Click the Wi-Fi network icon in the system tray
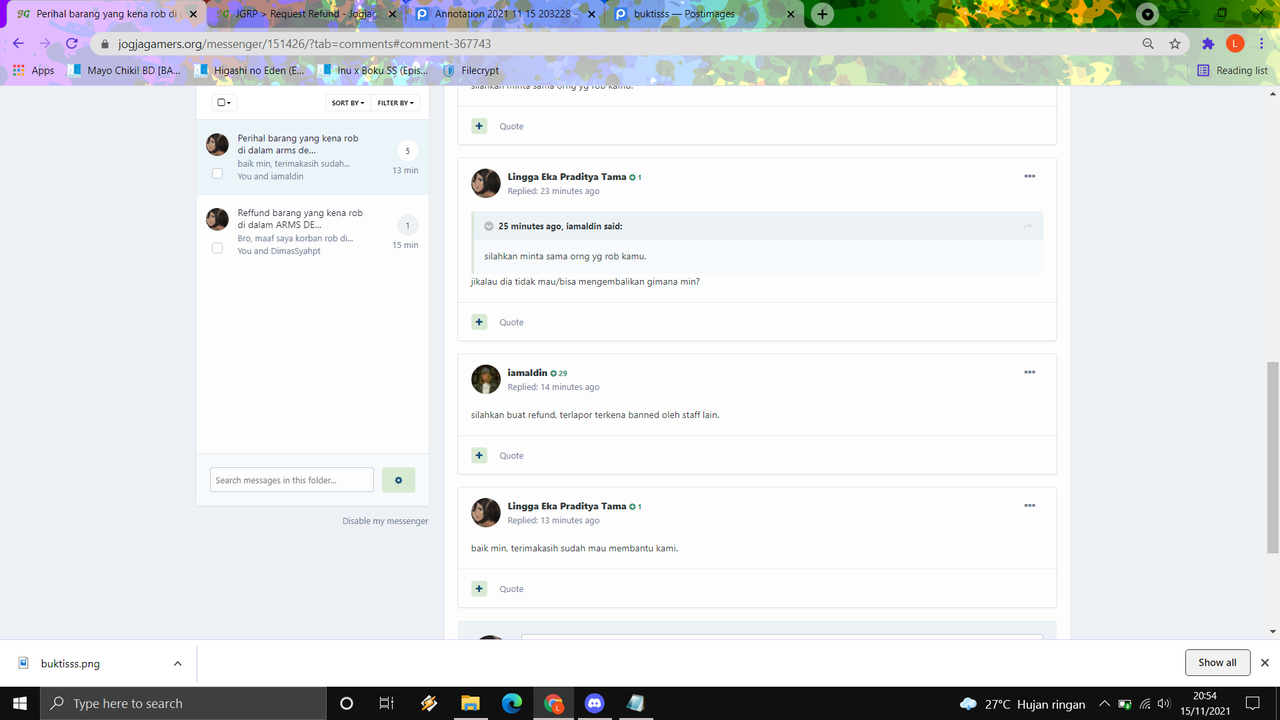Image resolution: width=1280 pixels, height=720 pixels. (1145, 704)
